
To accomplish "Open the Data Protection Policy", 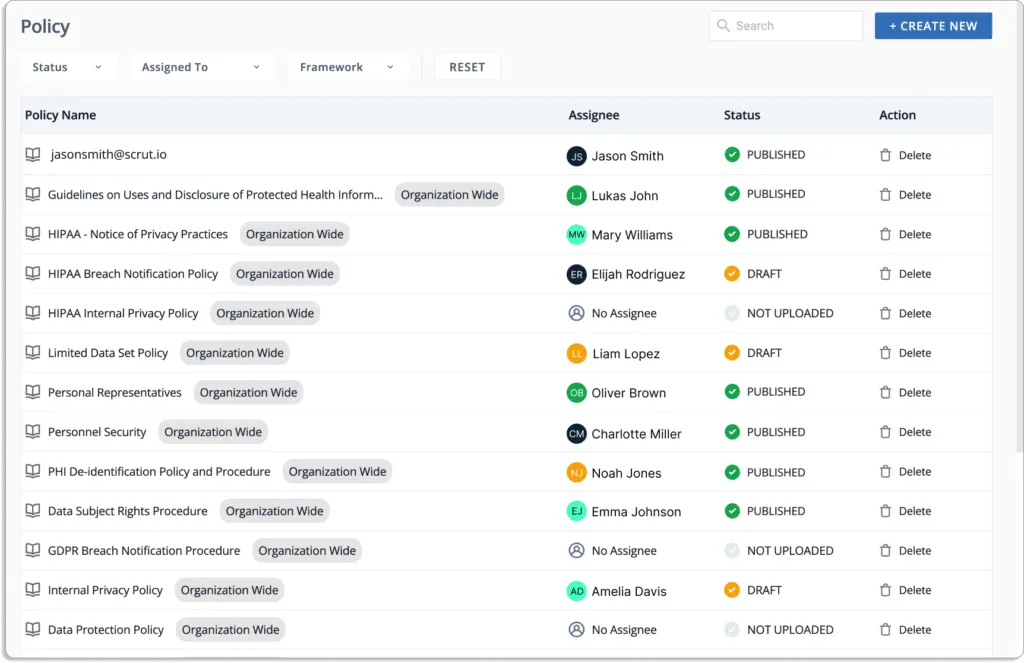I will pos(106,630).
